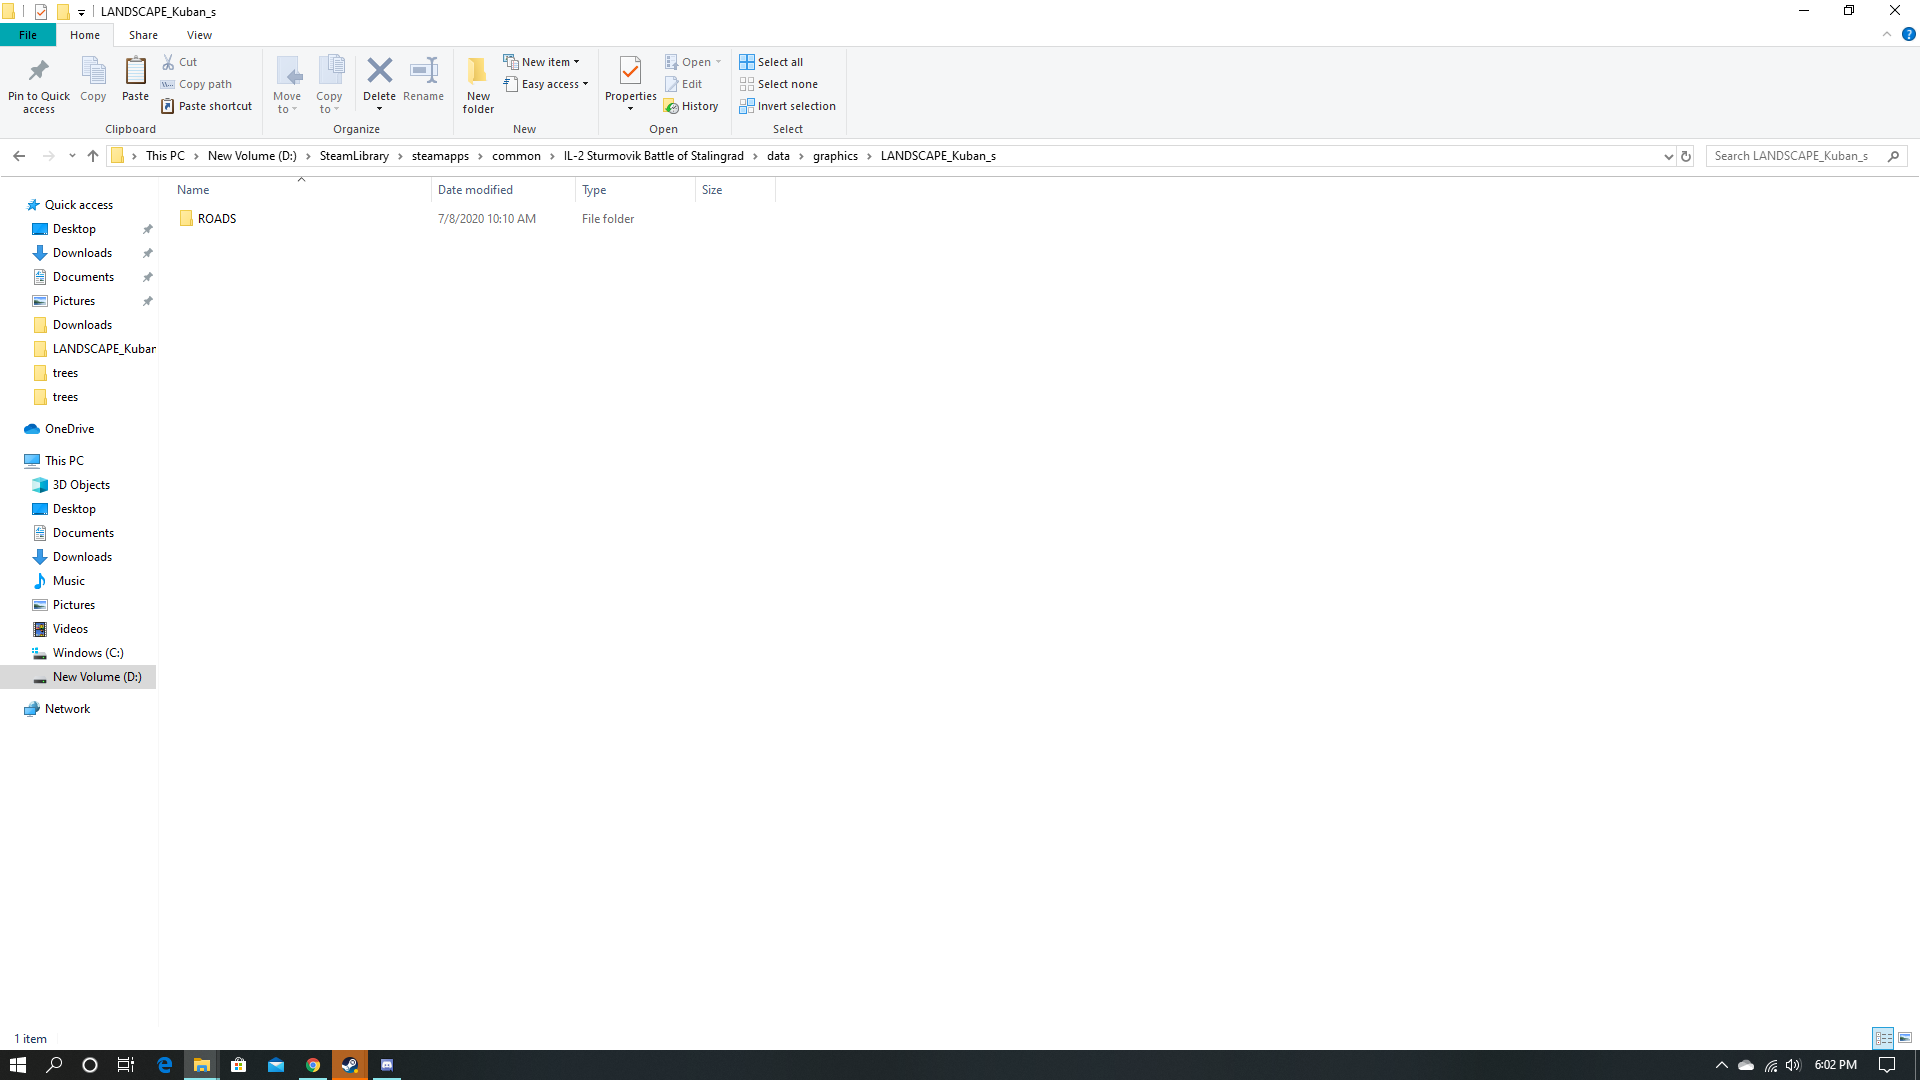Click graphics in address breadcrumb
Viewport: 1920px width, 1080px height.
click(x=835, y=156)
